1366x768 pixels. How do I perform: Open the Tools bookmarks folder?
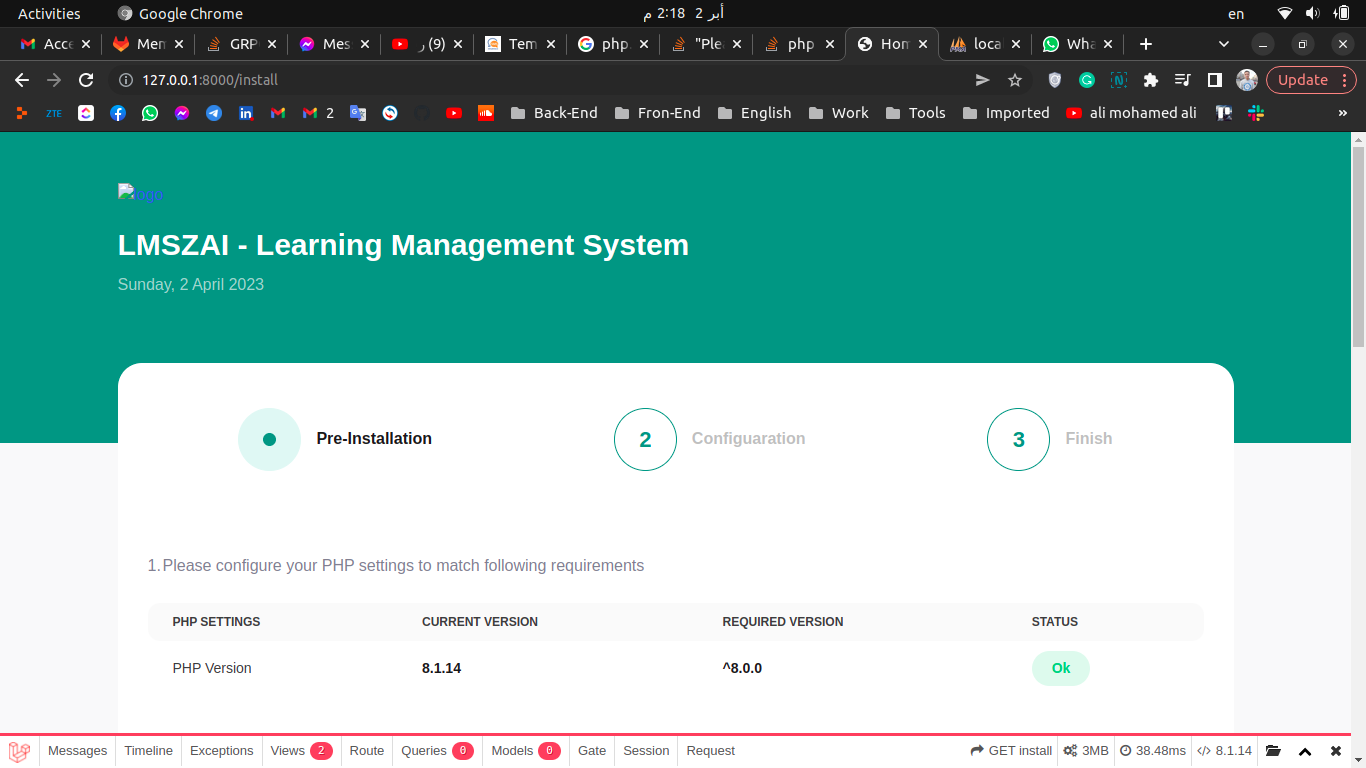[x=915, y=113]
